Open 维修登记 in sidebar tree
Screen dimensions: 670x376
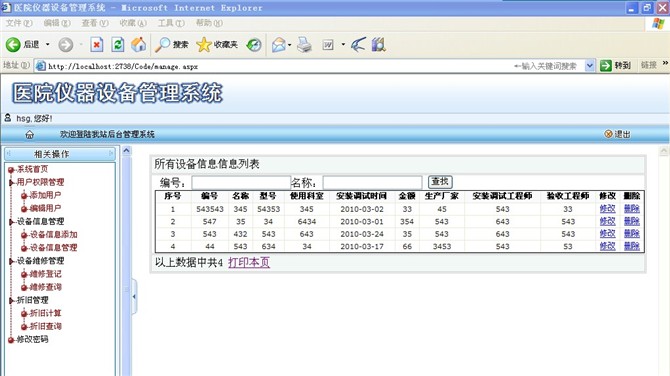click(45, 274)
